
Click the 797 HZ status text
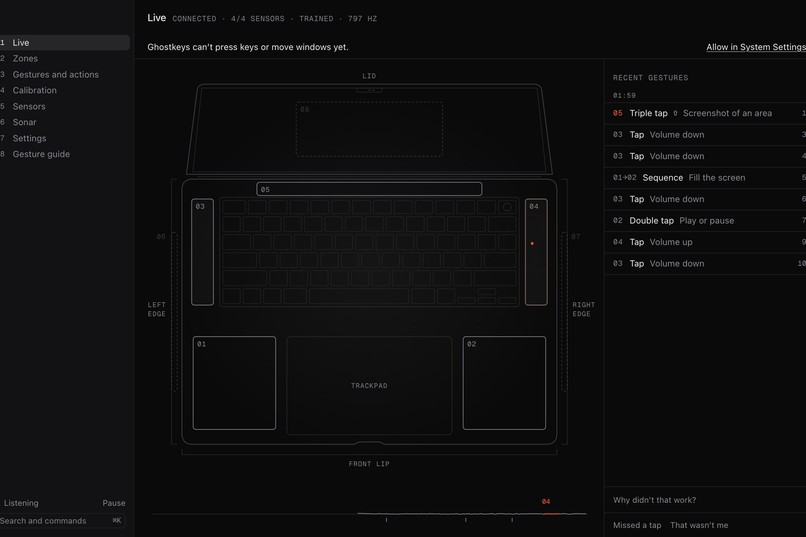(x=362, y=18)
